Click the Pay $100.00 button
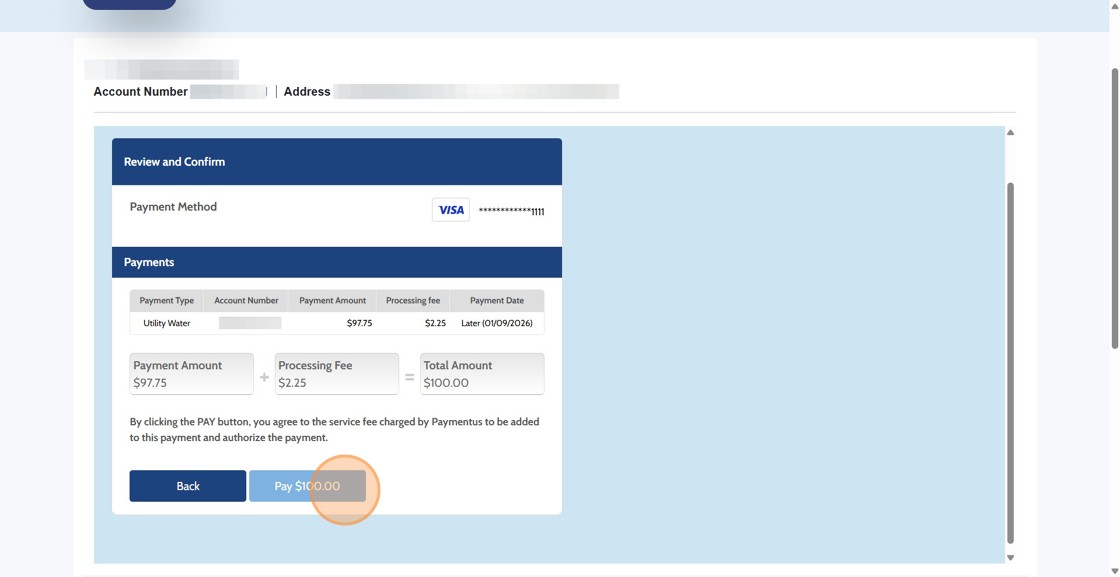This screenshot has width=1120, height=577. coord(307,485)
